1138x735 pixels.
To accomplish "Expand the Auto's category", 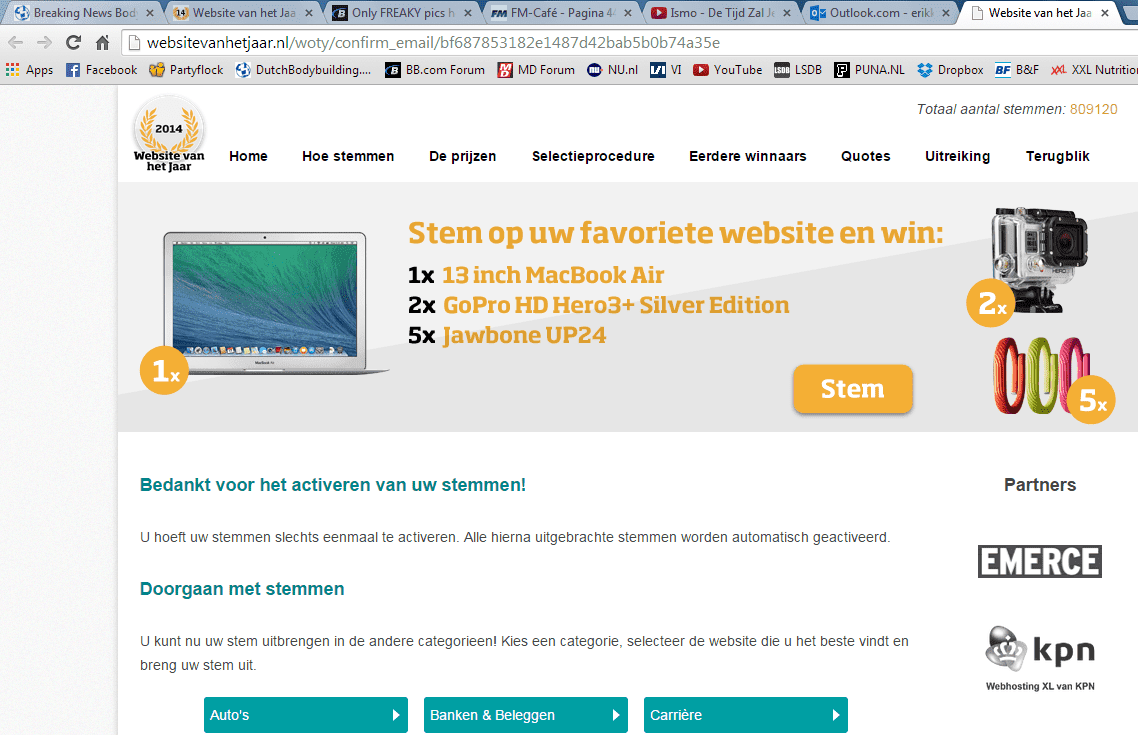I will click(x=305, y=715).
